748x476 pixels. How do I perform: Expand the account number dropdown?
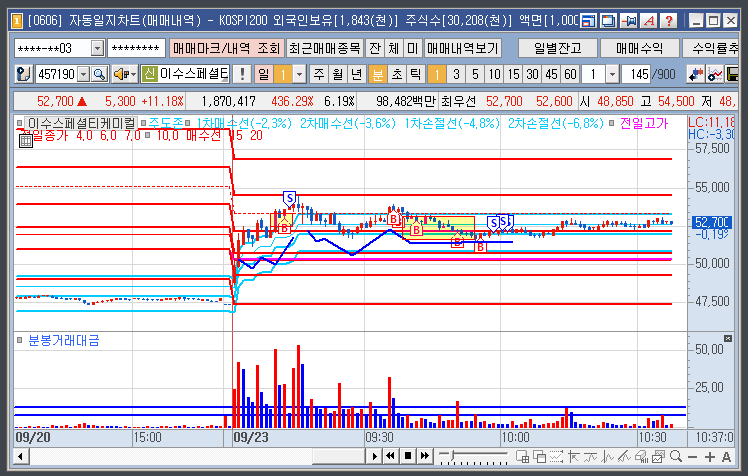[x=97, y=48]
